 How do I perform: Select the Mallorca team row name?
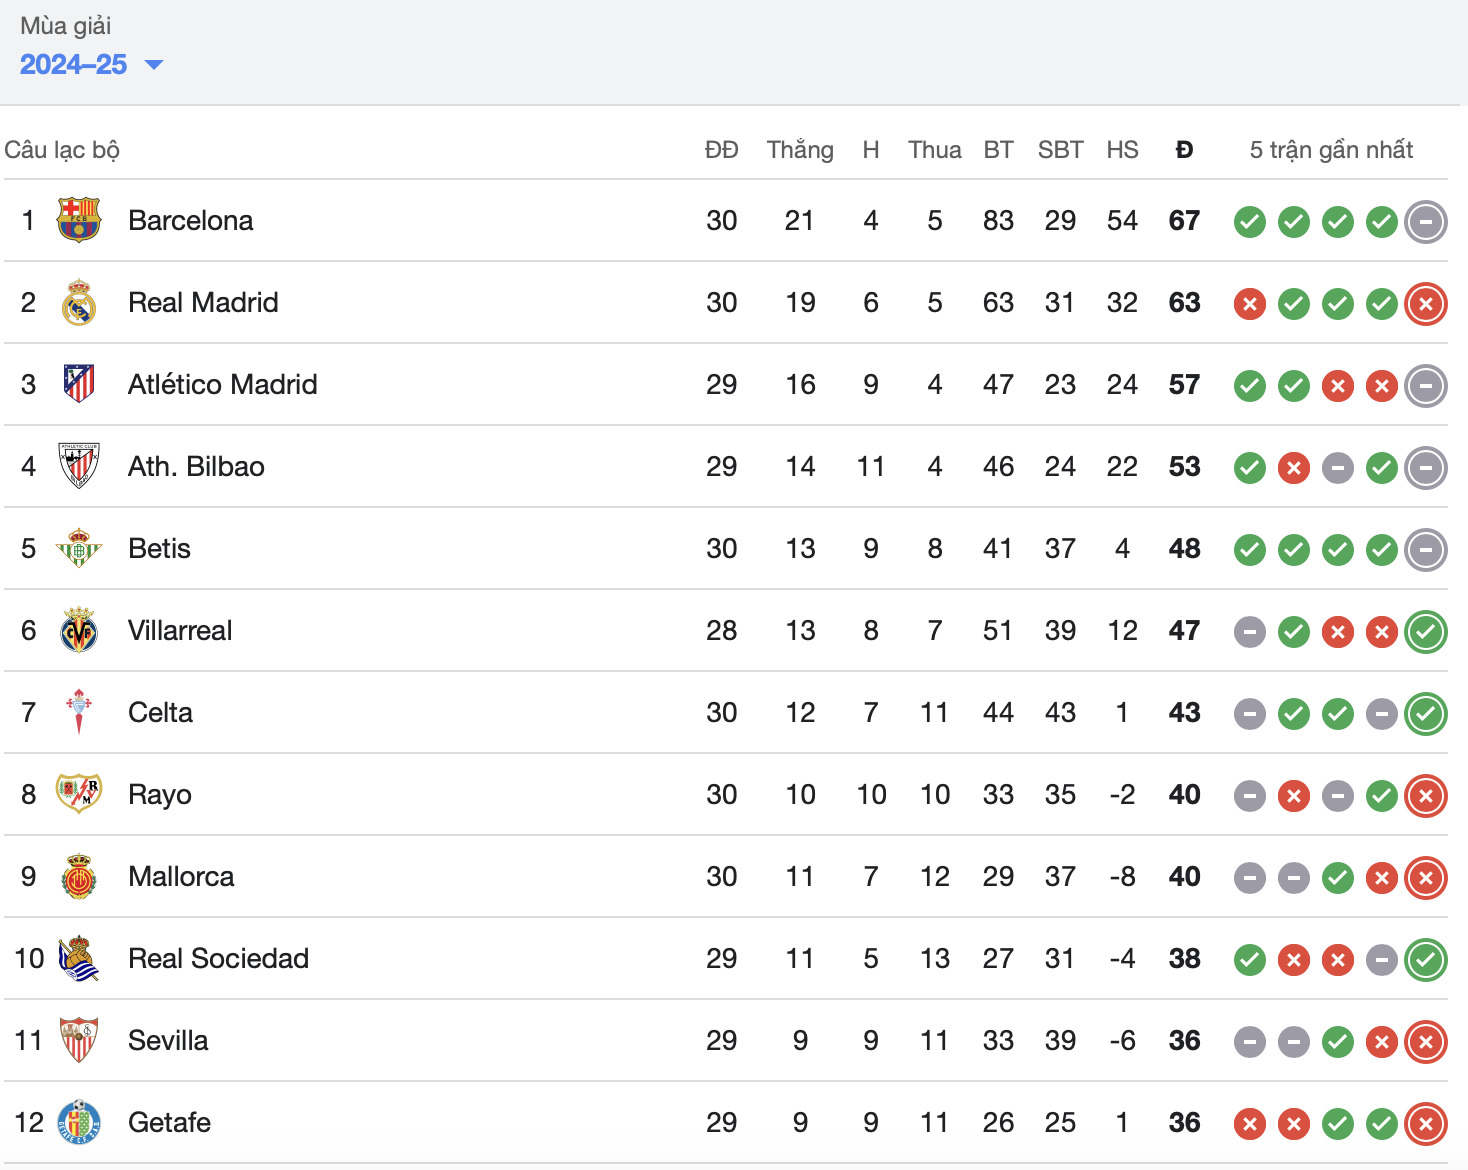tap(181, 876)
